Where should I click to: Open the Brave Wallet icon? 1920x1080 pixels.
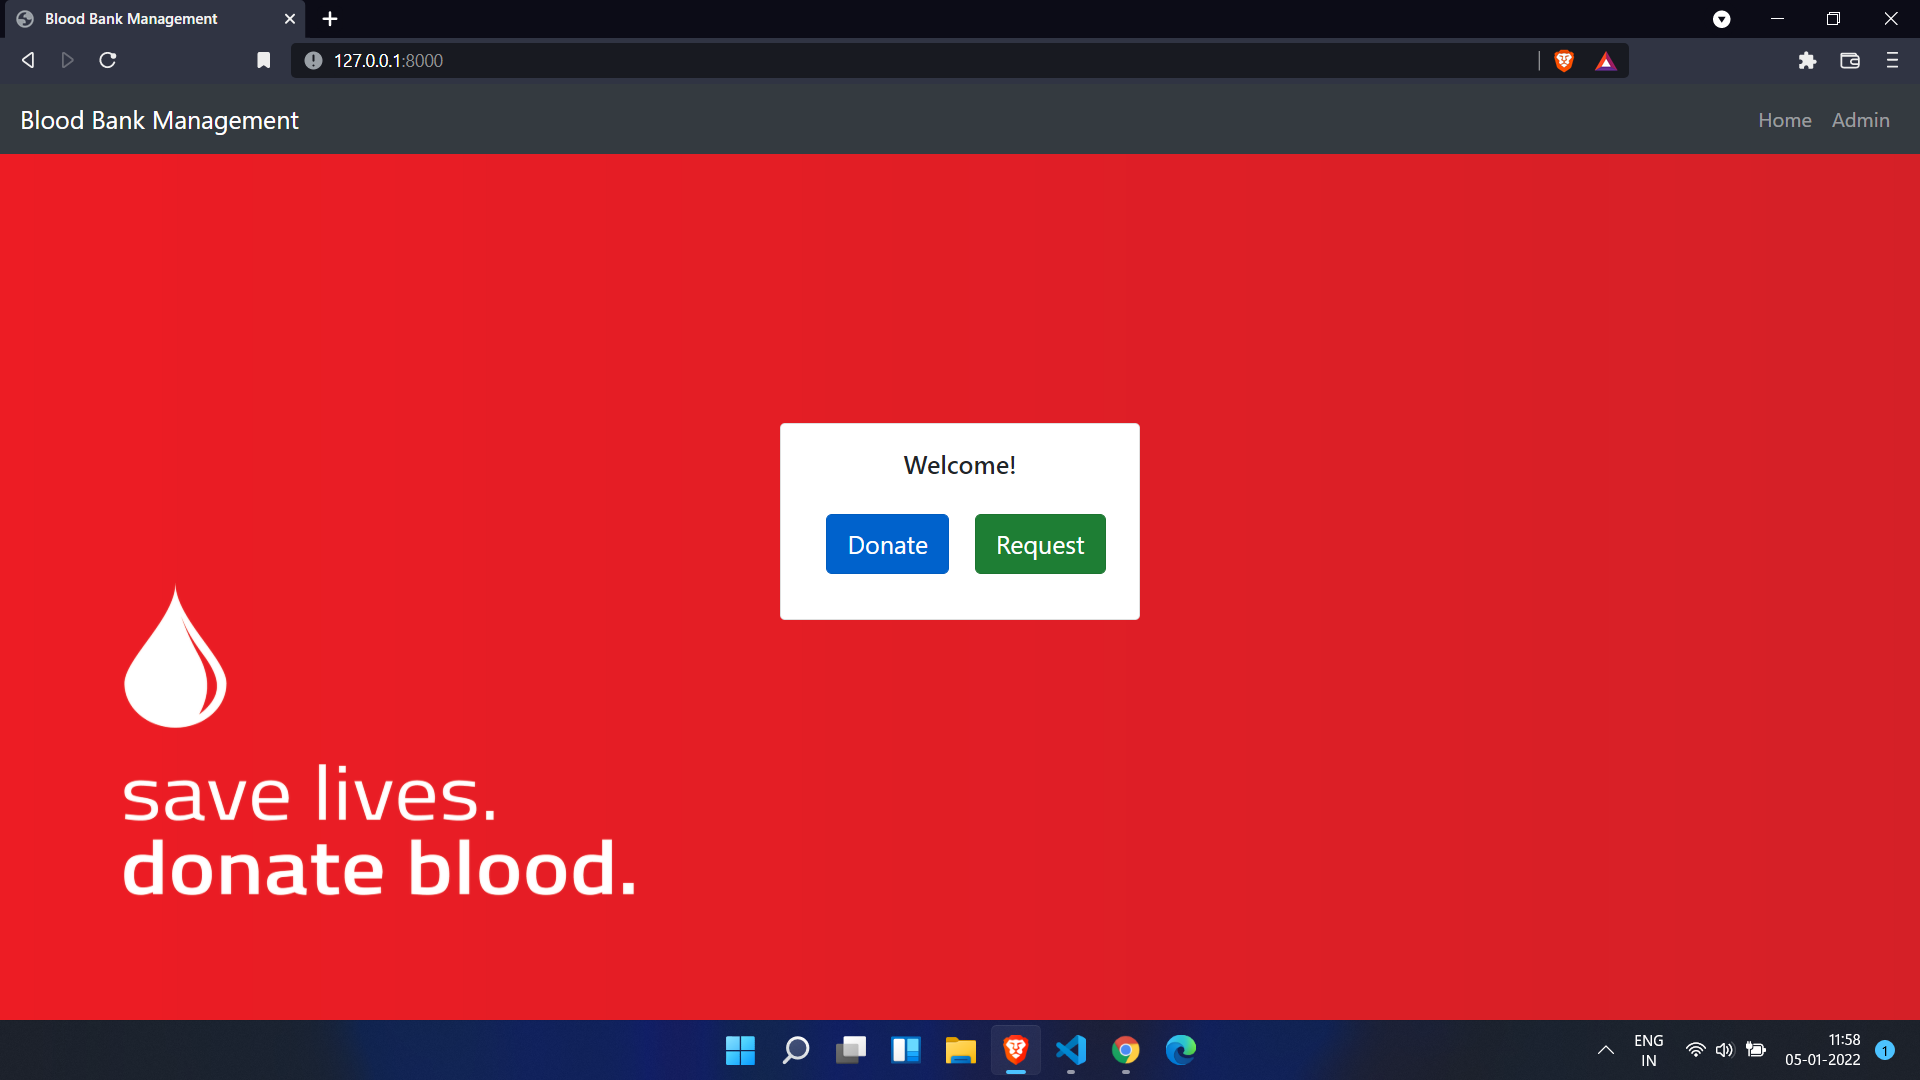[x=1849, y=60]
